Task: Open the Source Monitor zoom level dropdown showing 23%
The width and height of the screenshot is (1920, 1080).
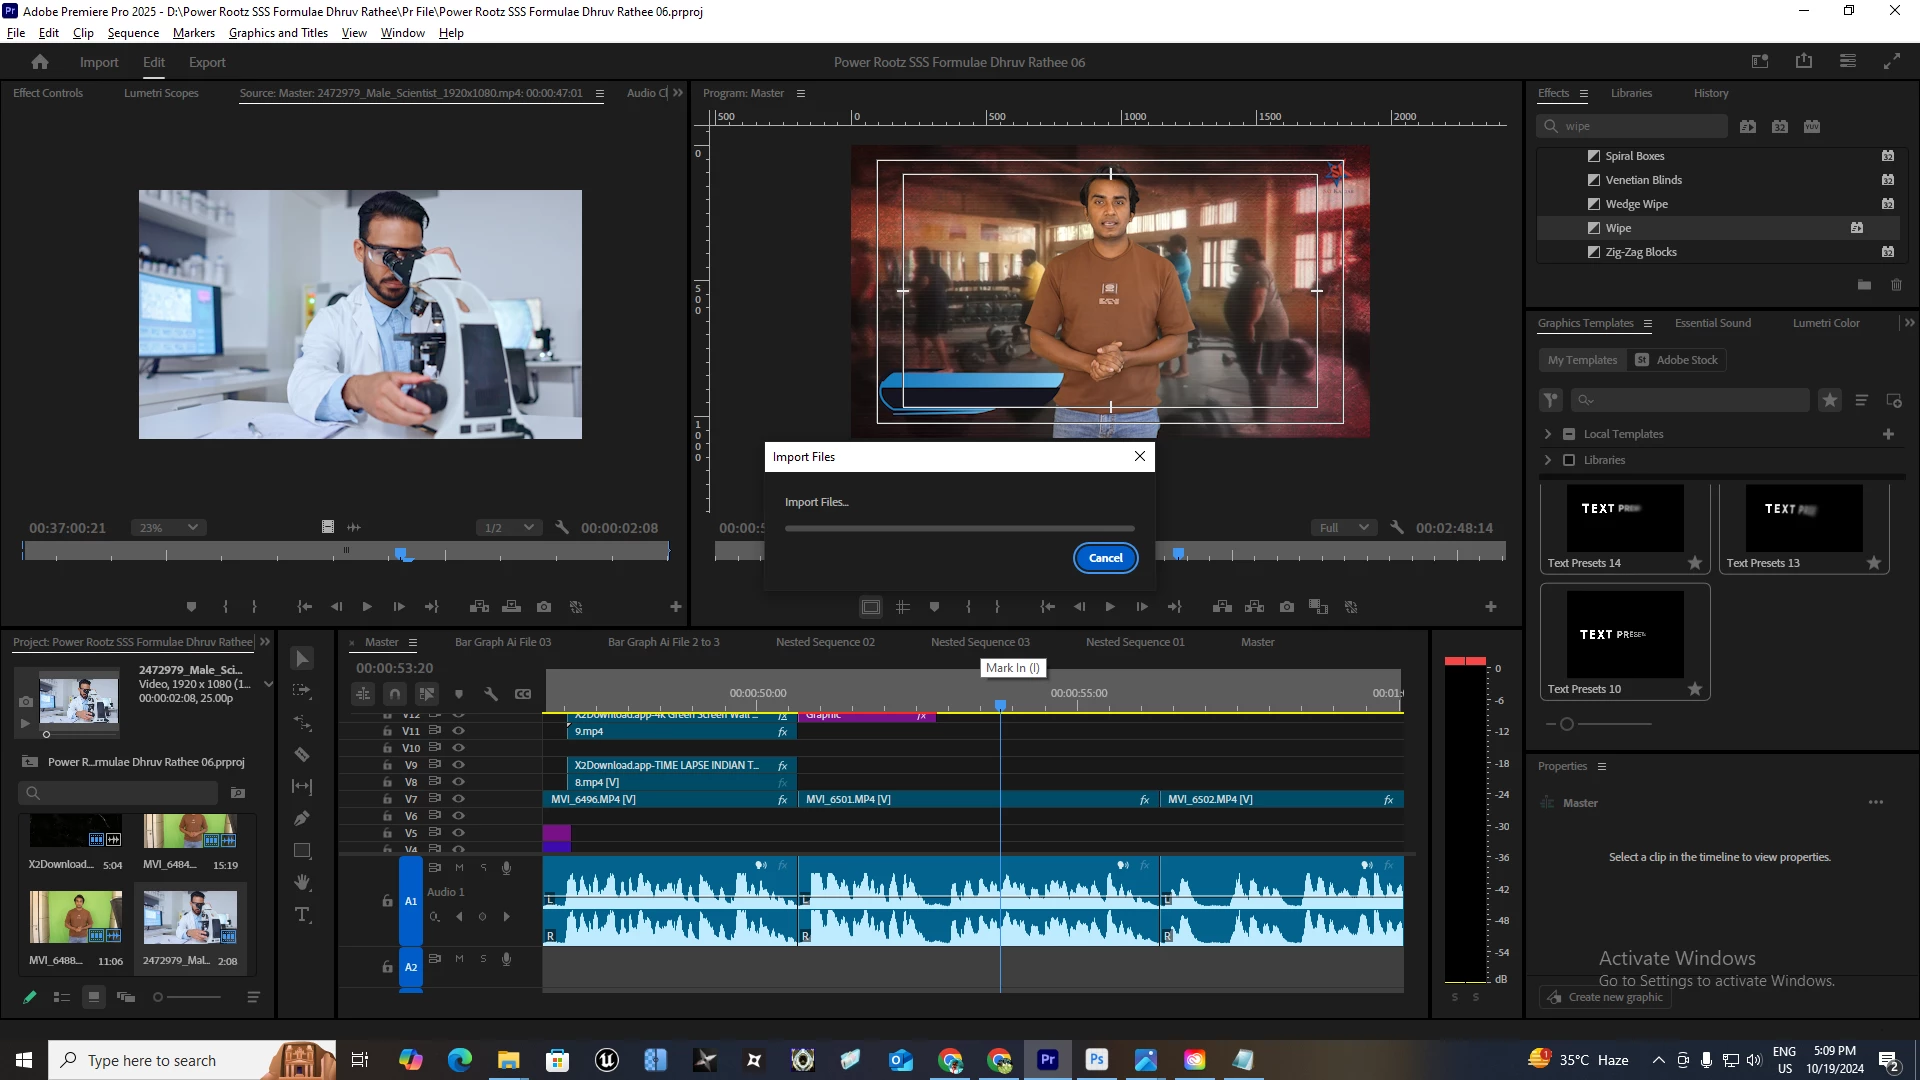Action: click(x=168, y=528)
